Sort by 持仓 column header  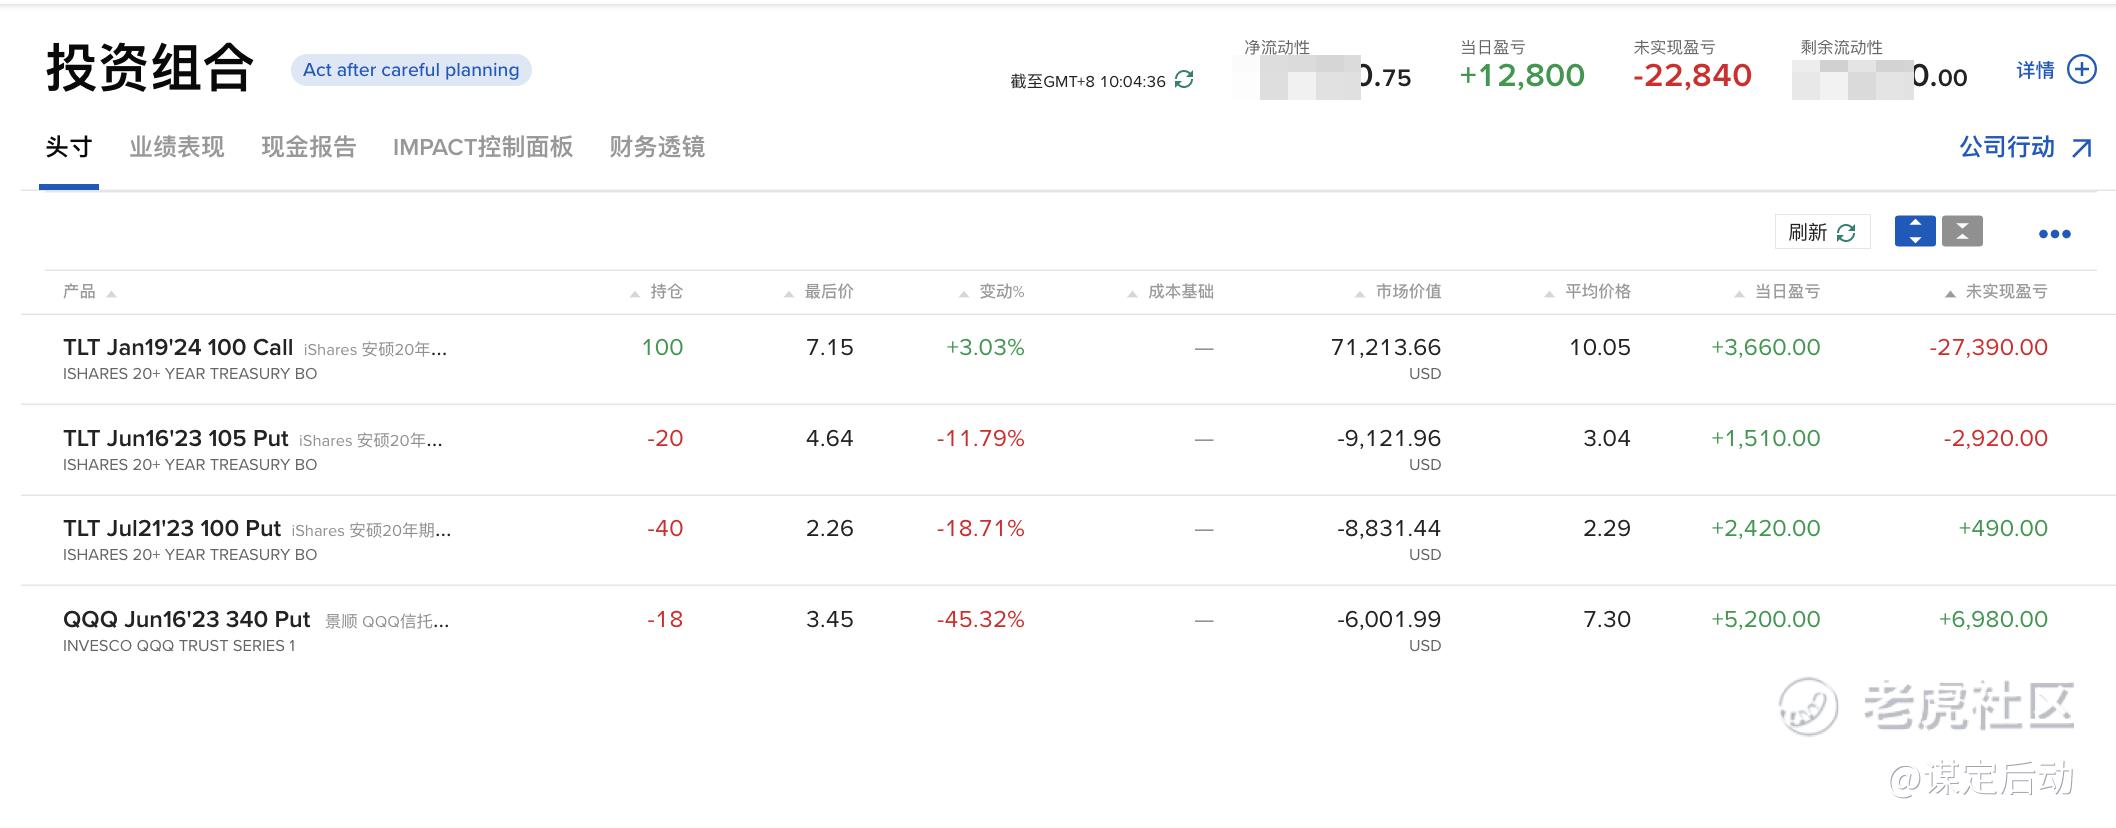(x=666, y=292)
